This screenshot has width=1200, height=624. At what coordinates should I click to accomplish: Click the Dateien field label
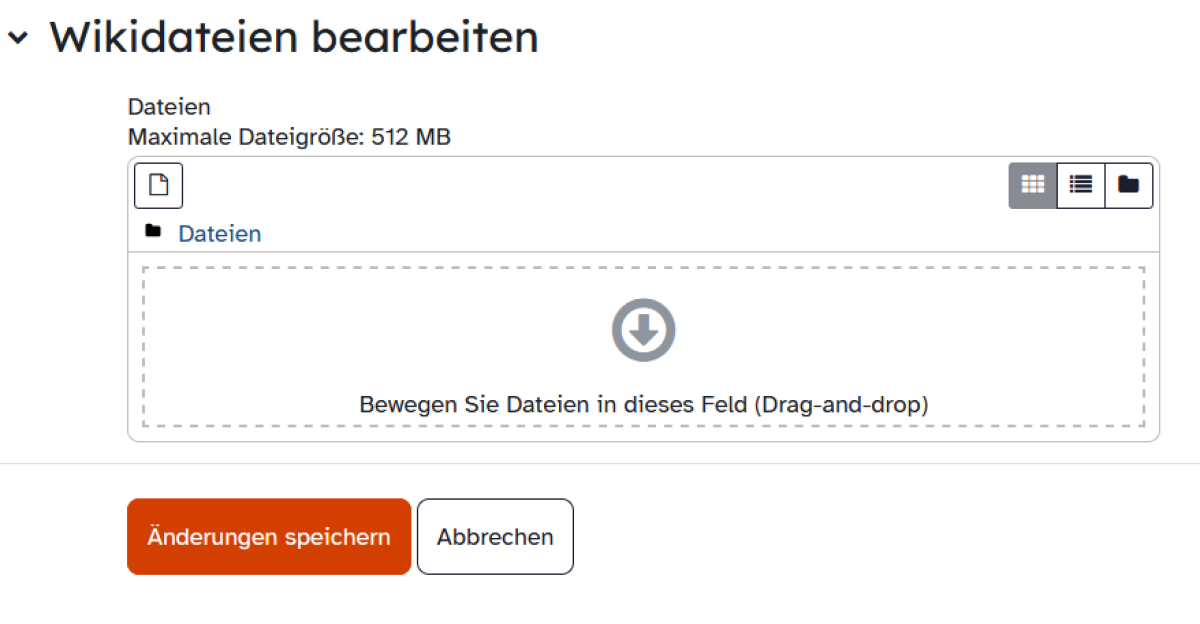tap(169, 107)
